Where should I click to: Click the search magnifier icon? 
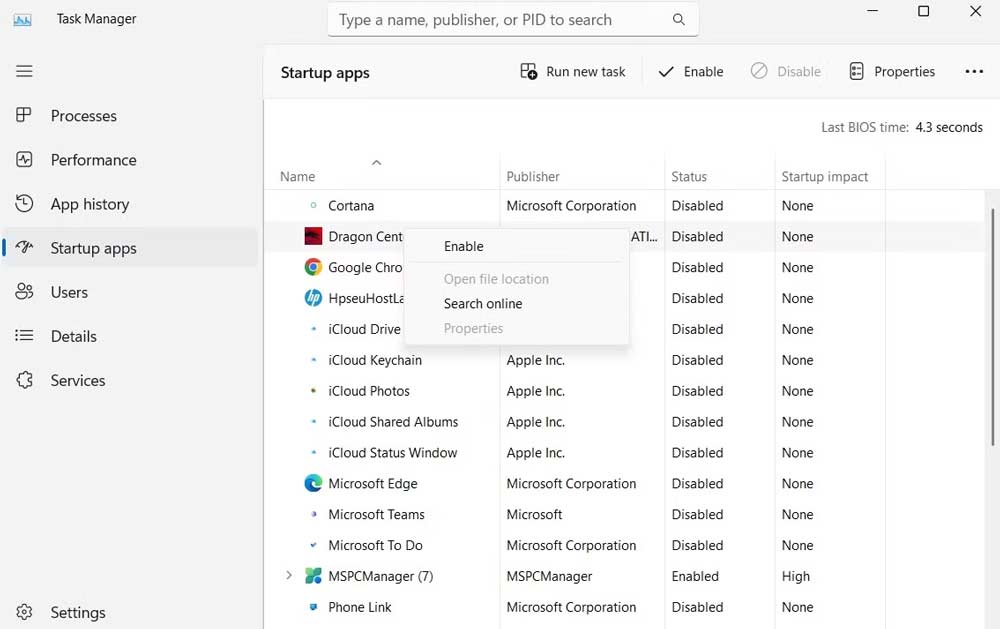coord(679,19)
